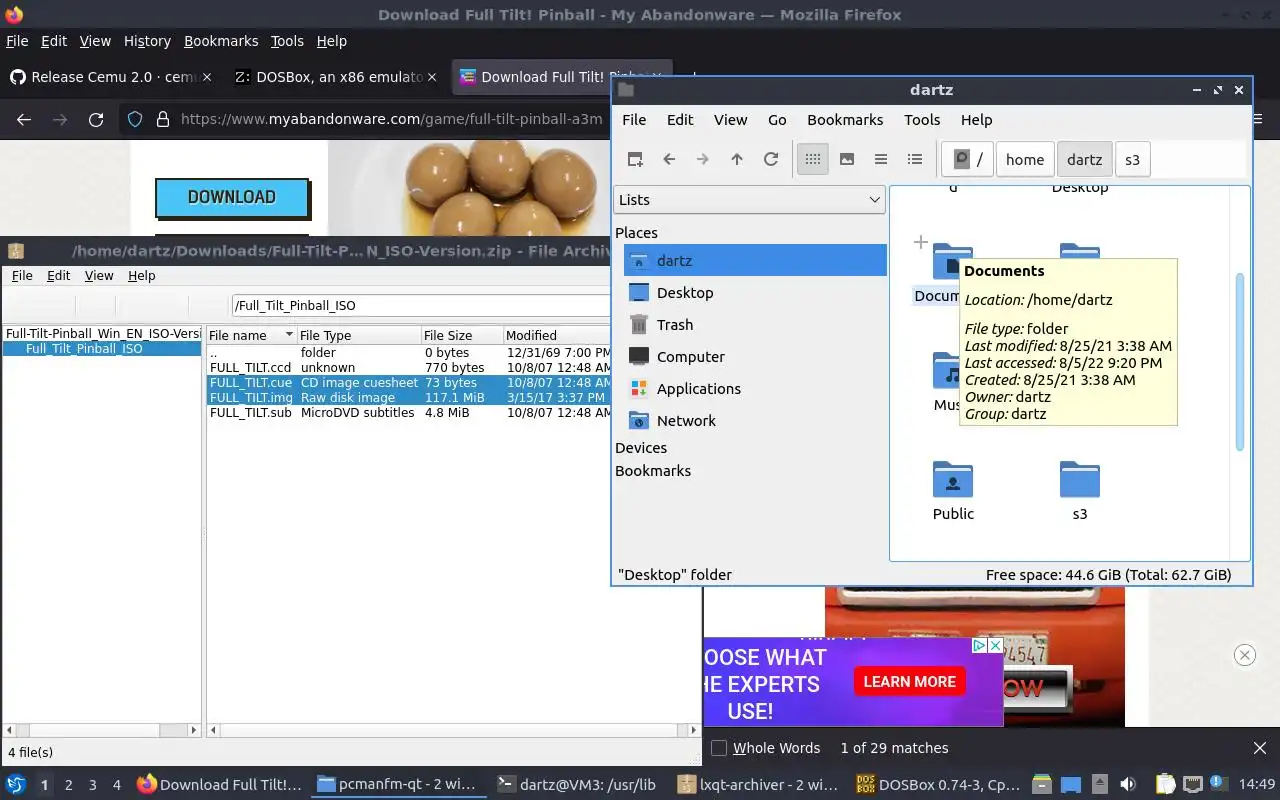Click 'home' path button

[1025, 159]
